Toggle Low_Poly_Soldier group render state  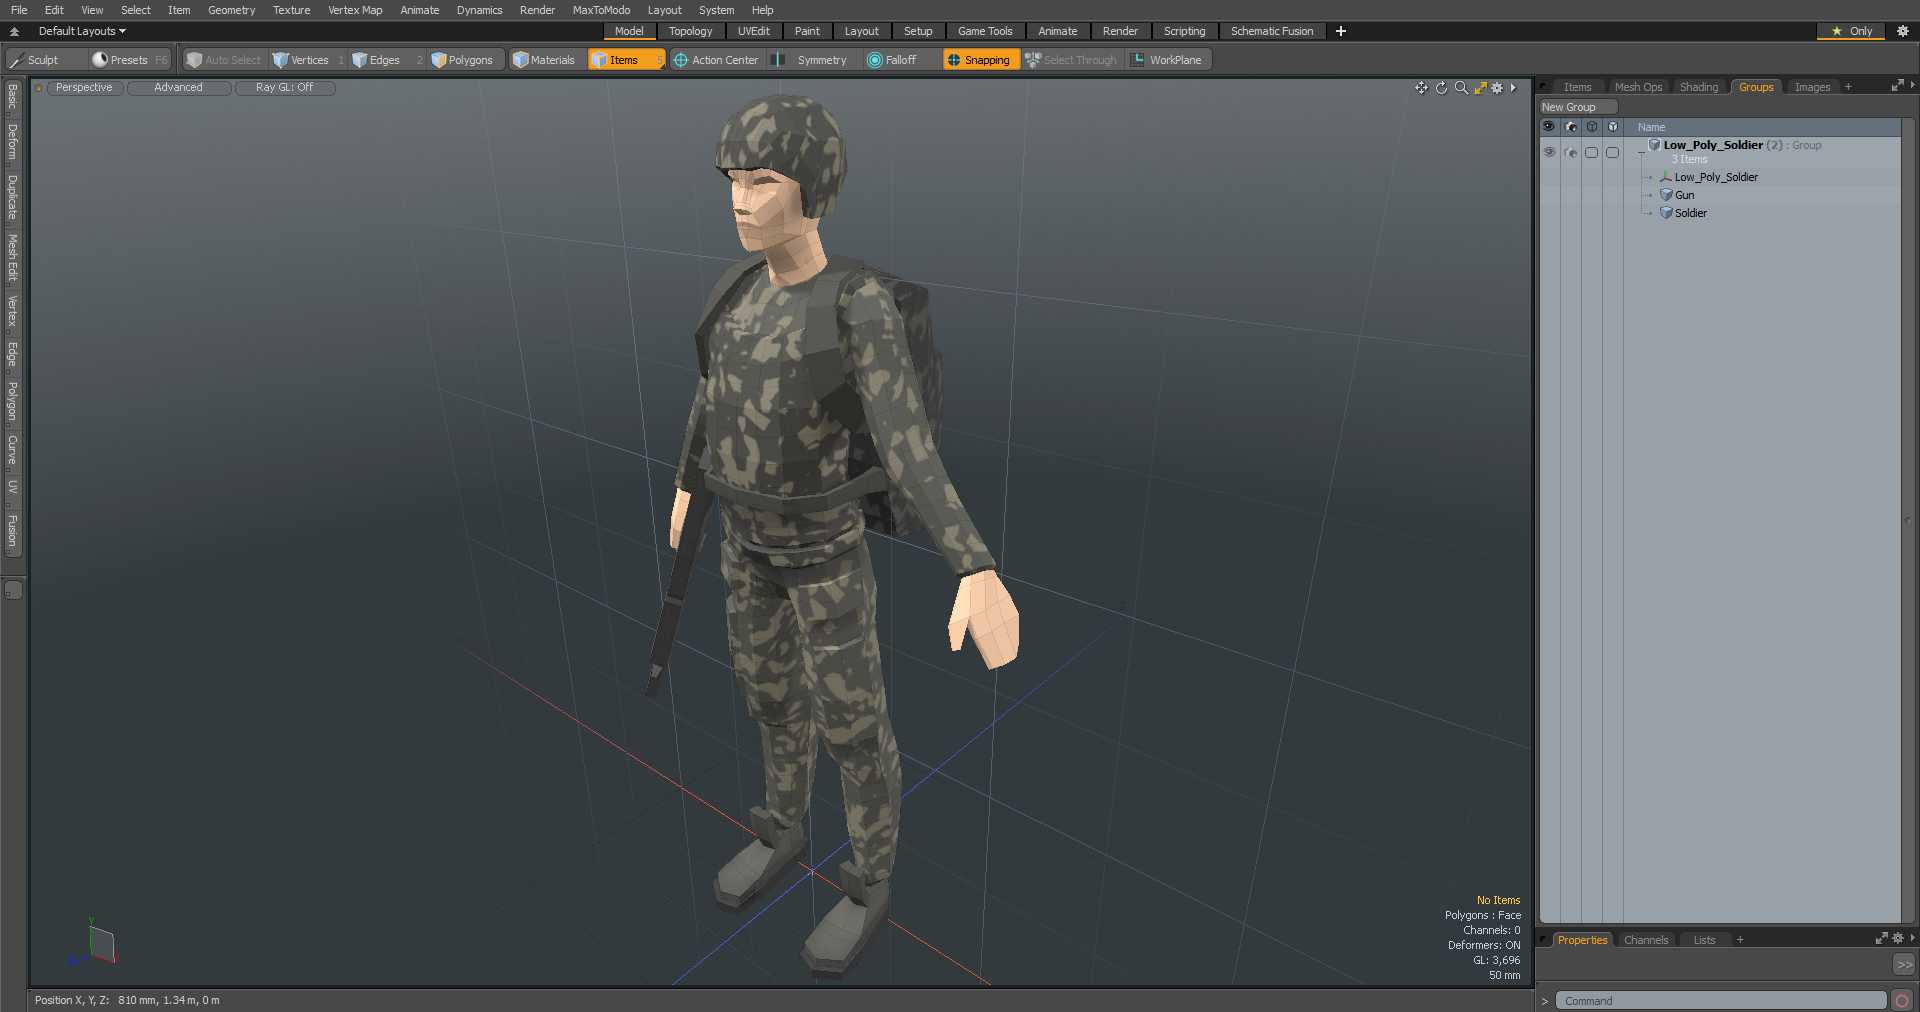click(1570, 152)
